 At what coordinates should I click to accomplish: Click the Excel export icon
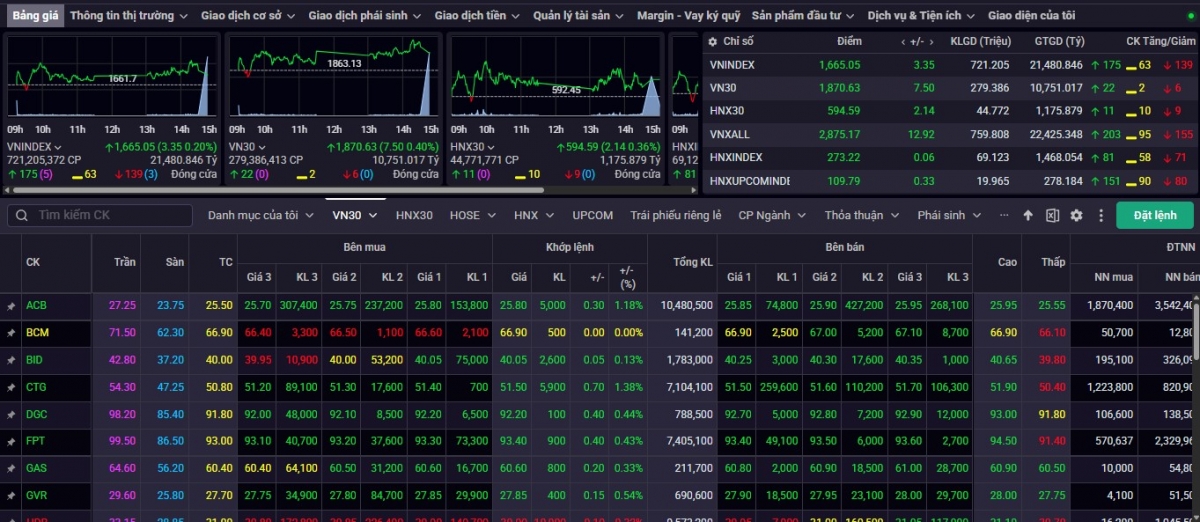(1052, 215)
